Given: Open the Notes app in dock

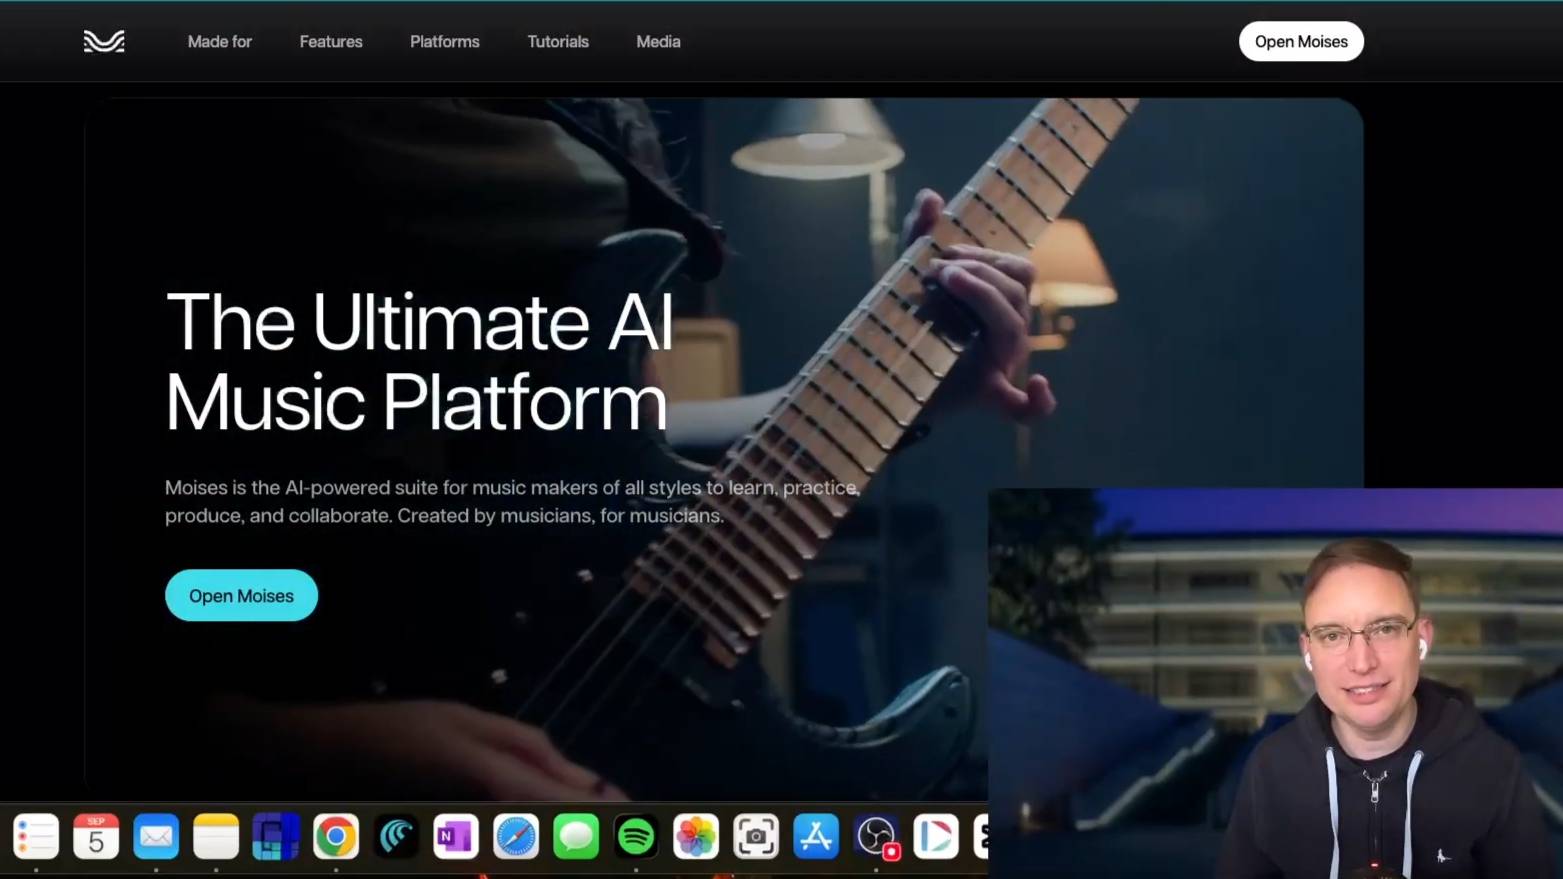Looking at the screenshot, I should (x=216, y=836).
